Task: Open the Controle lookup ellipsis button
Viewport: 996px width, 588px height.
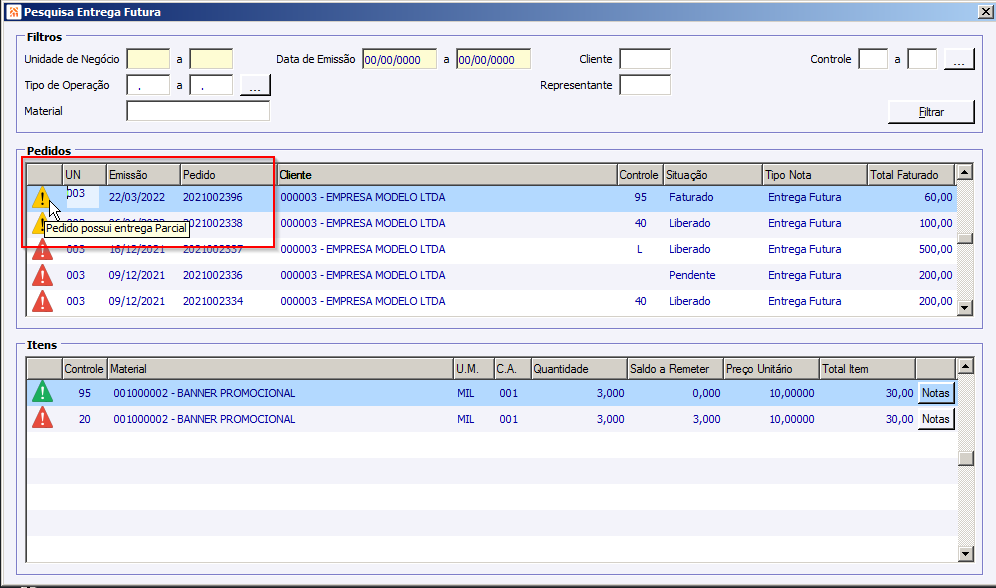Action: 958,60
